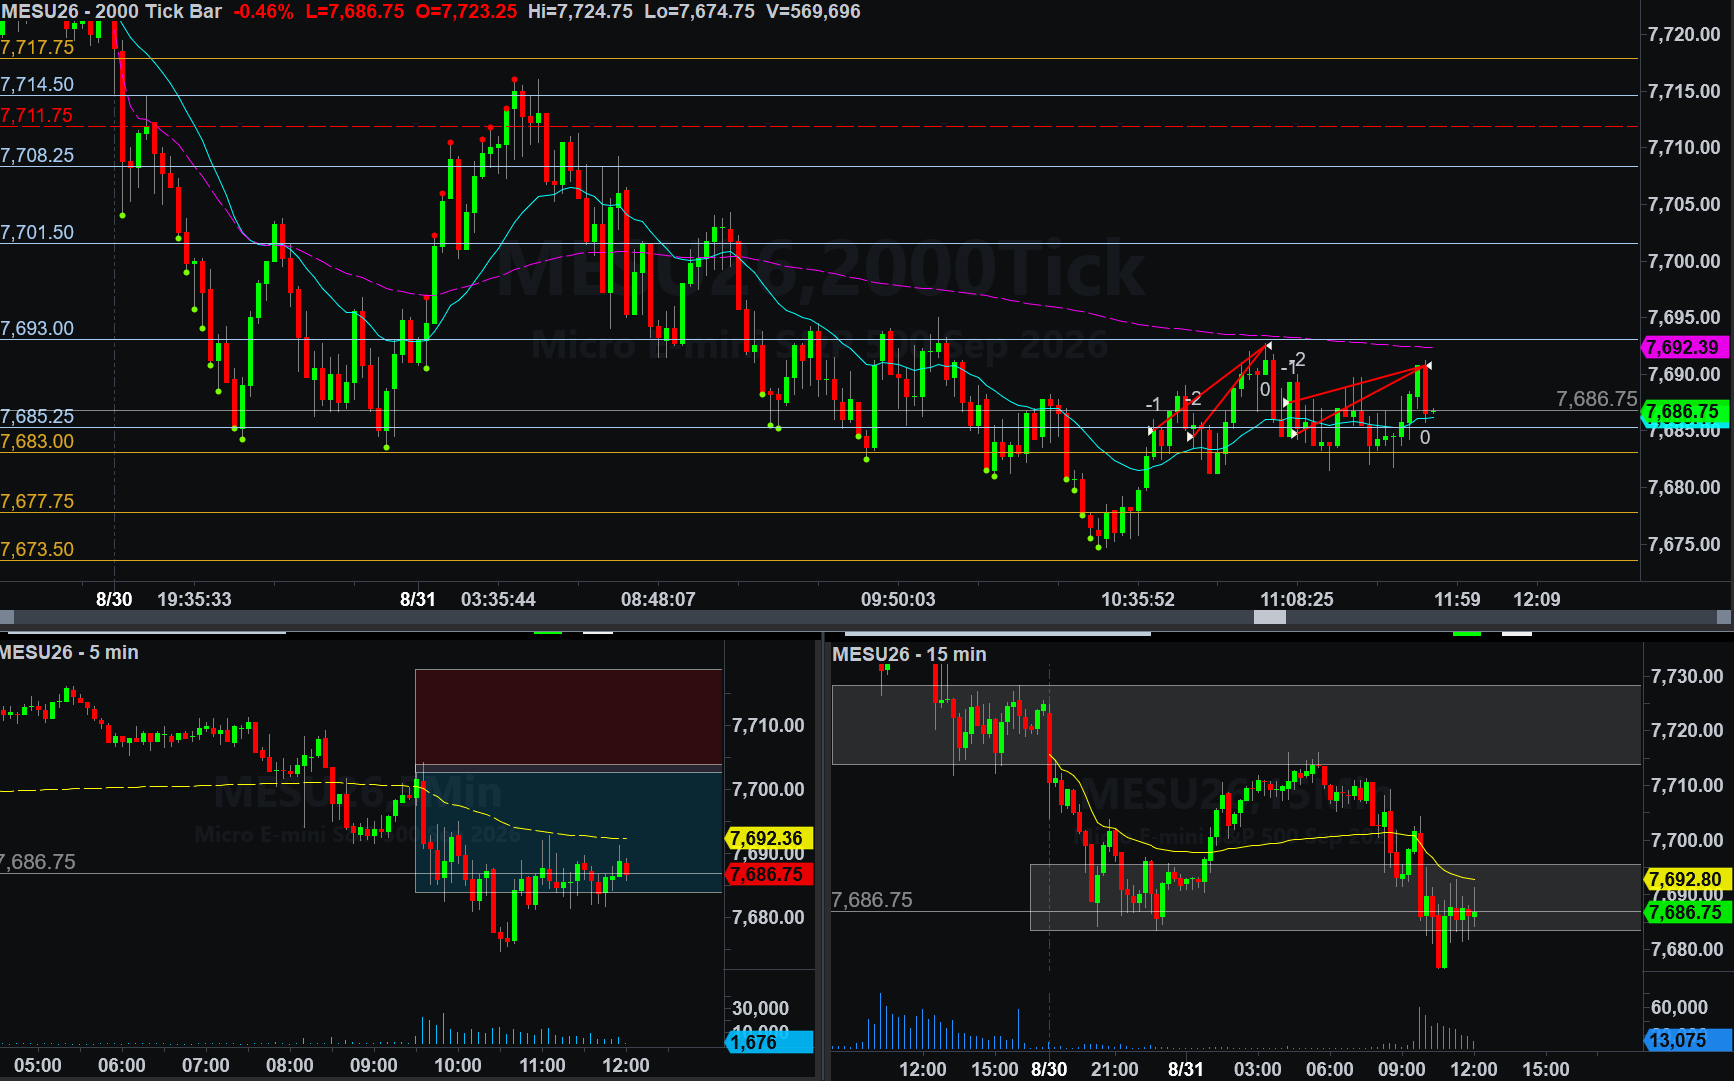Select the 7,717.75 level label on the tick chart
Screen dimensions: 1734x1081
click(38, 47)
